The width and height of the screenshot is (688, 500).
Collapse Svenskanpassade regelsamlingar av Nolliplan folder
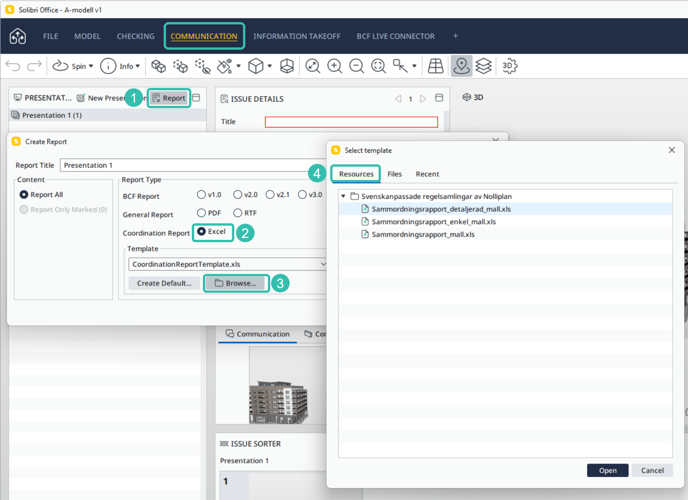click(343, 196)
